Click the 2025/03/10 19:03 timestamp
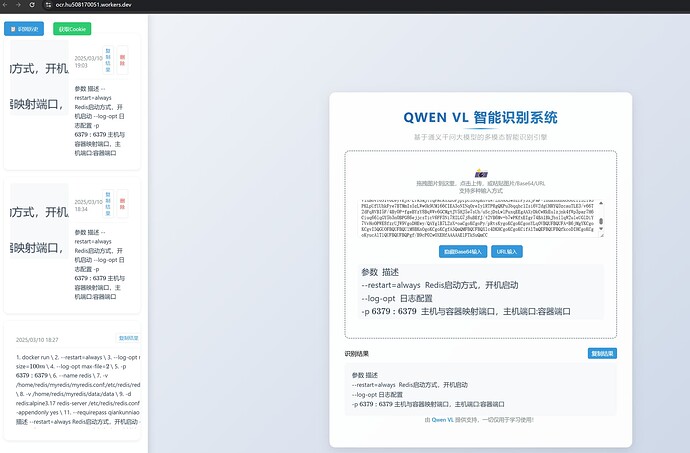 point(88,62)
